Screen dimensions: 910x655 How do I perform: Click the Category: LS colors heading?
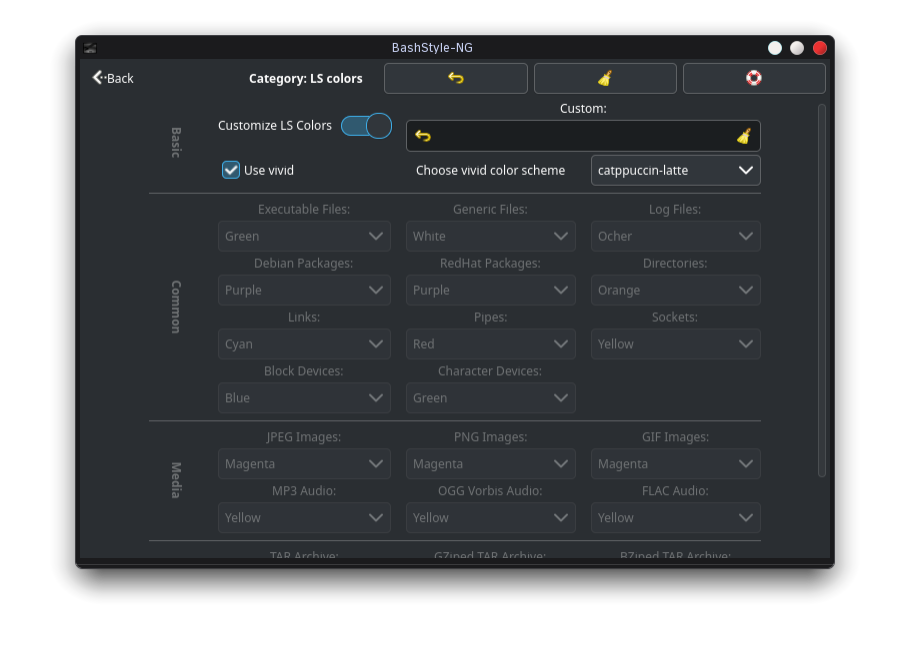pyautogui.click(x=306, y=78)
